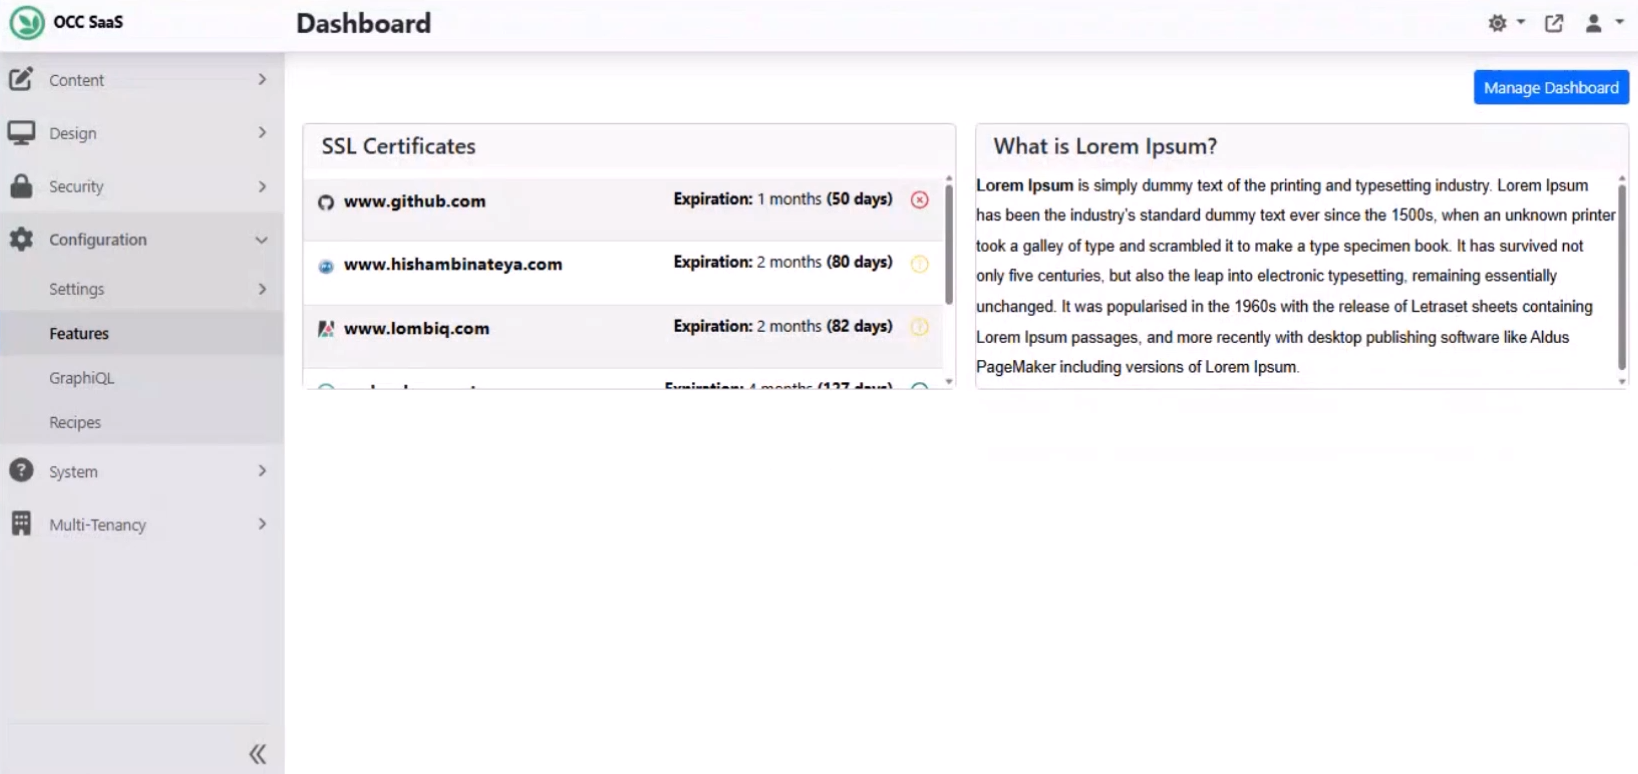Click the Configuration gears icon
Viewport: 1638px width, 774px height.
pyautogui.click(x=21, y=239)
